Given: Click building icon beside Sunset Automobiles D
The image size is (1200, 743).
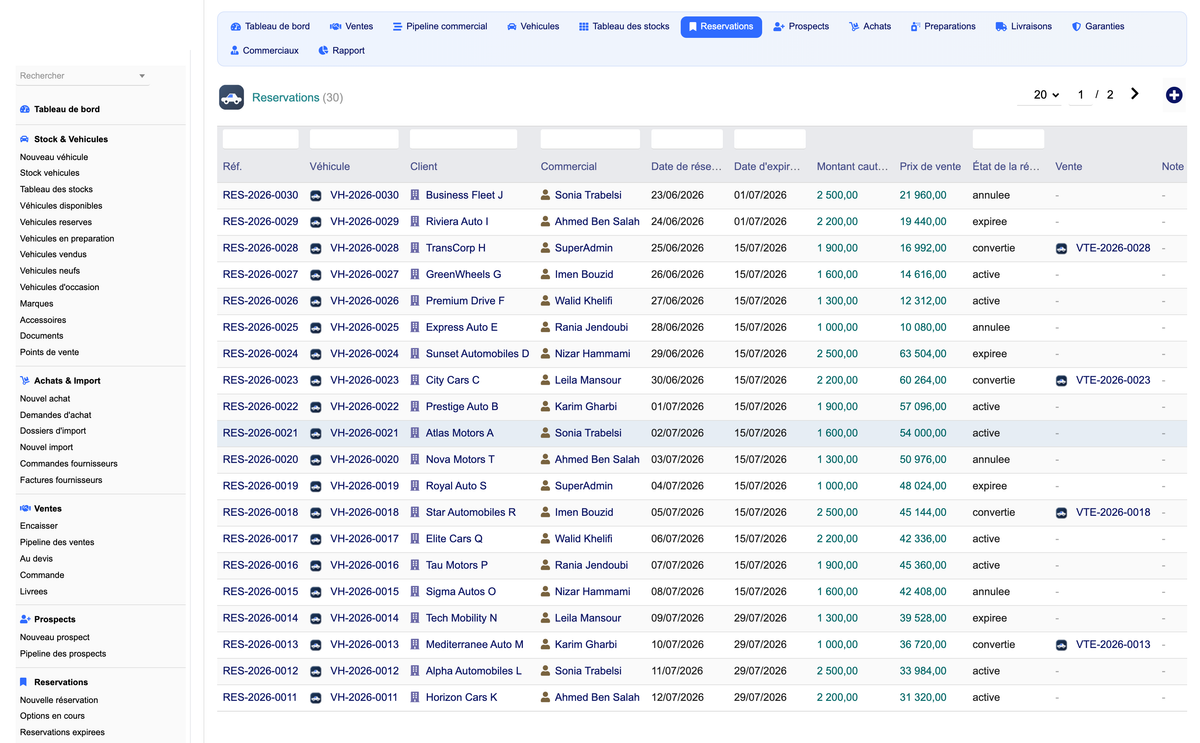Looking at the screenshot, I should [415, 354].
